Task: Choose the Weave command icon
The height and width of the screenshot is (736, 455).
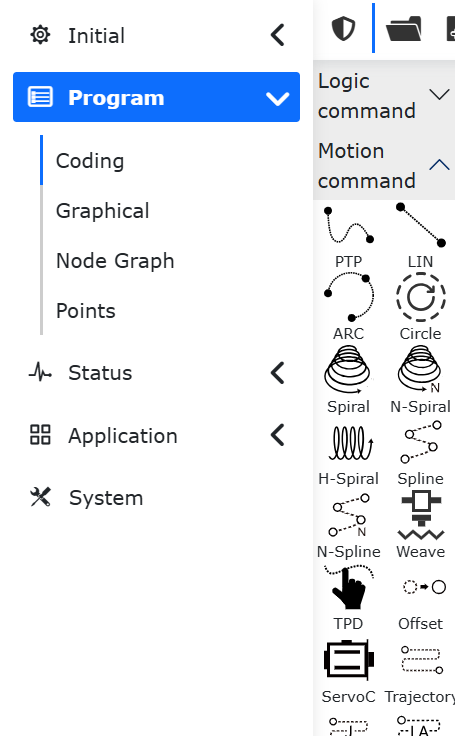Action: pos(421,515)
